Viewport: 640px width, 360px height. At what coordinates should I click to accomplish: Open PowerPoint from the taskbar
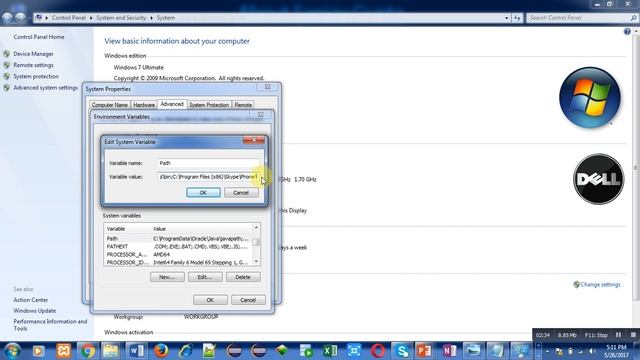[424, 351]
